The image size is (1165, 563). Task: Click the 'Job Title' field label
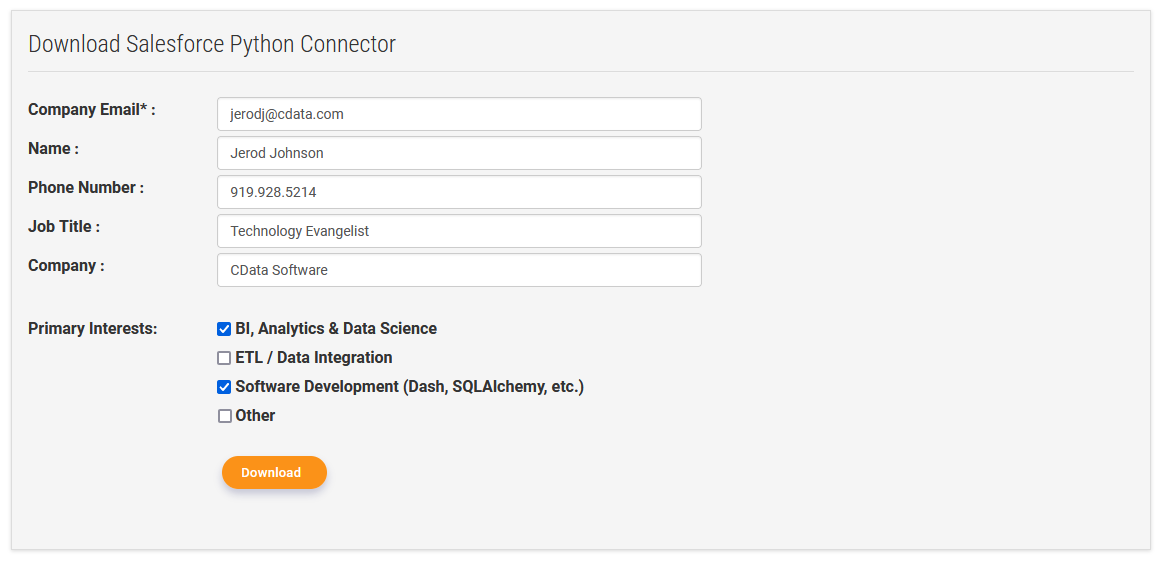(64, 227)
